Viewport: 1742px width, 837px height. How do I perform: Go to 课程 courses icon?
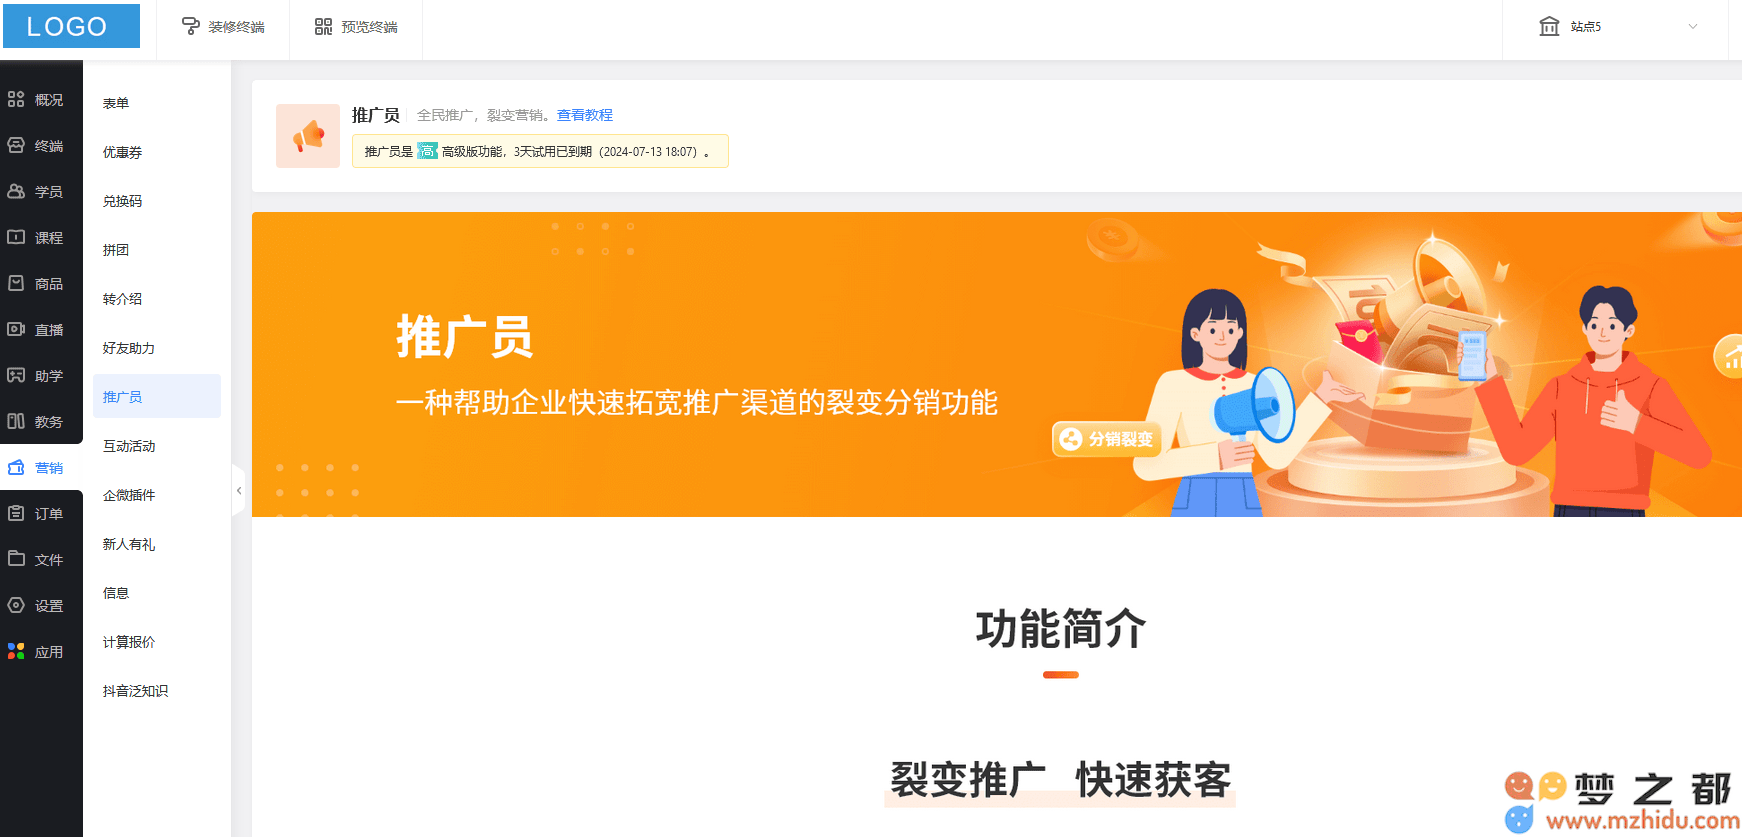(16, 237)
